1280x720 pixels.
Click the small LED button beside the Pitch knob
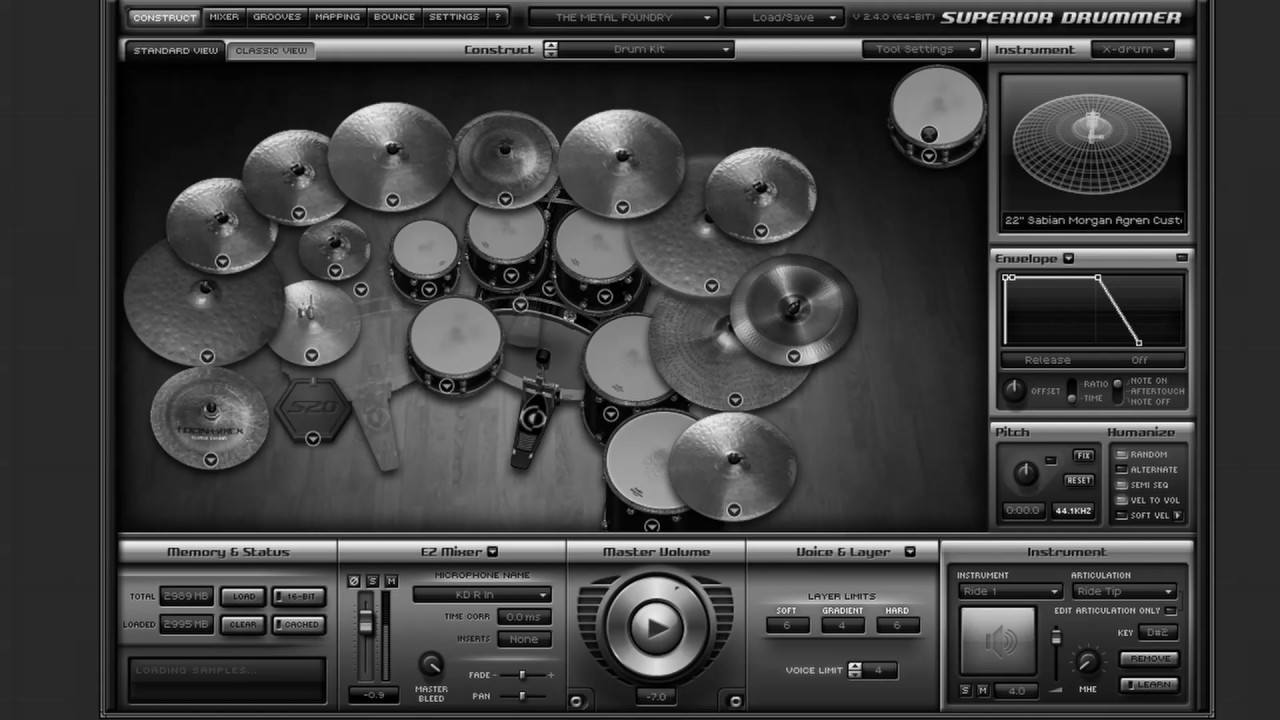click(x=1050, y=460)
